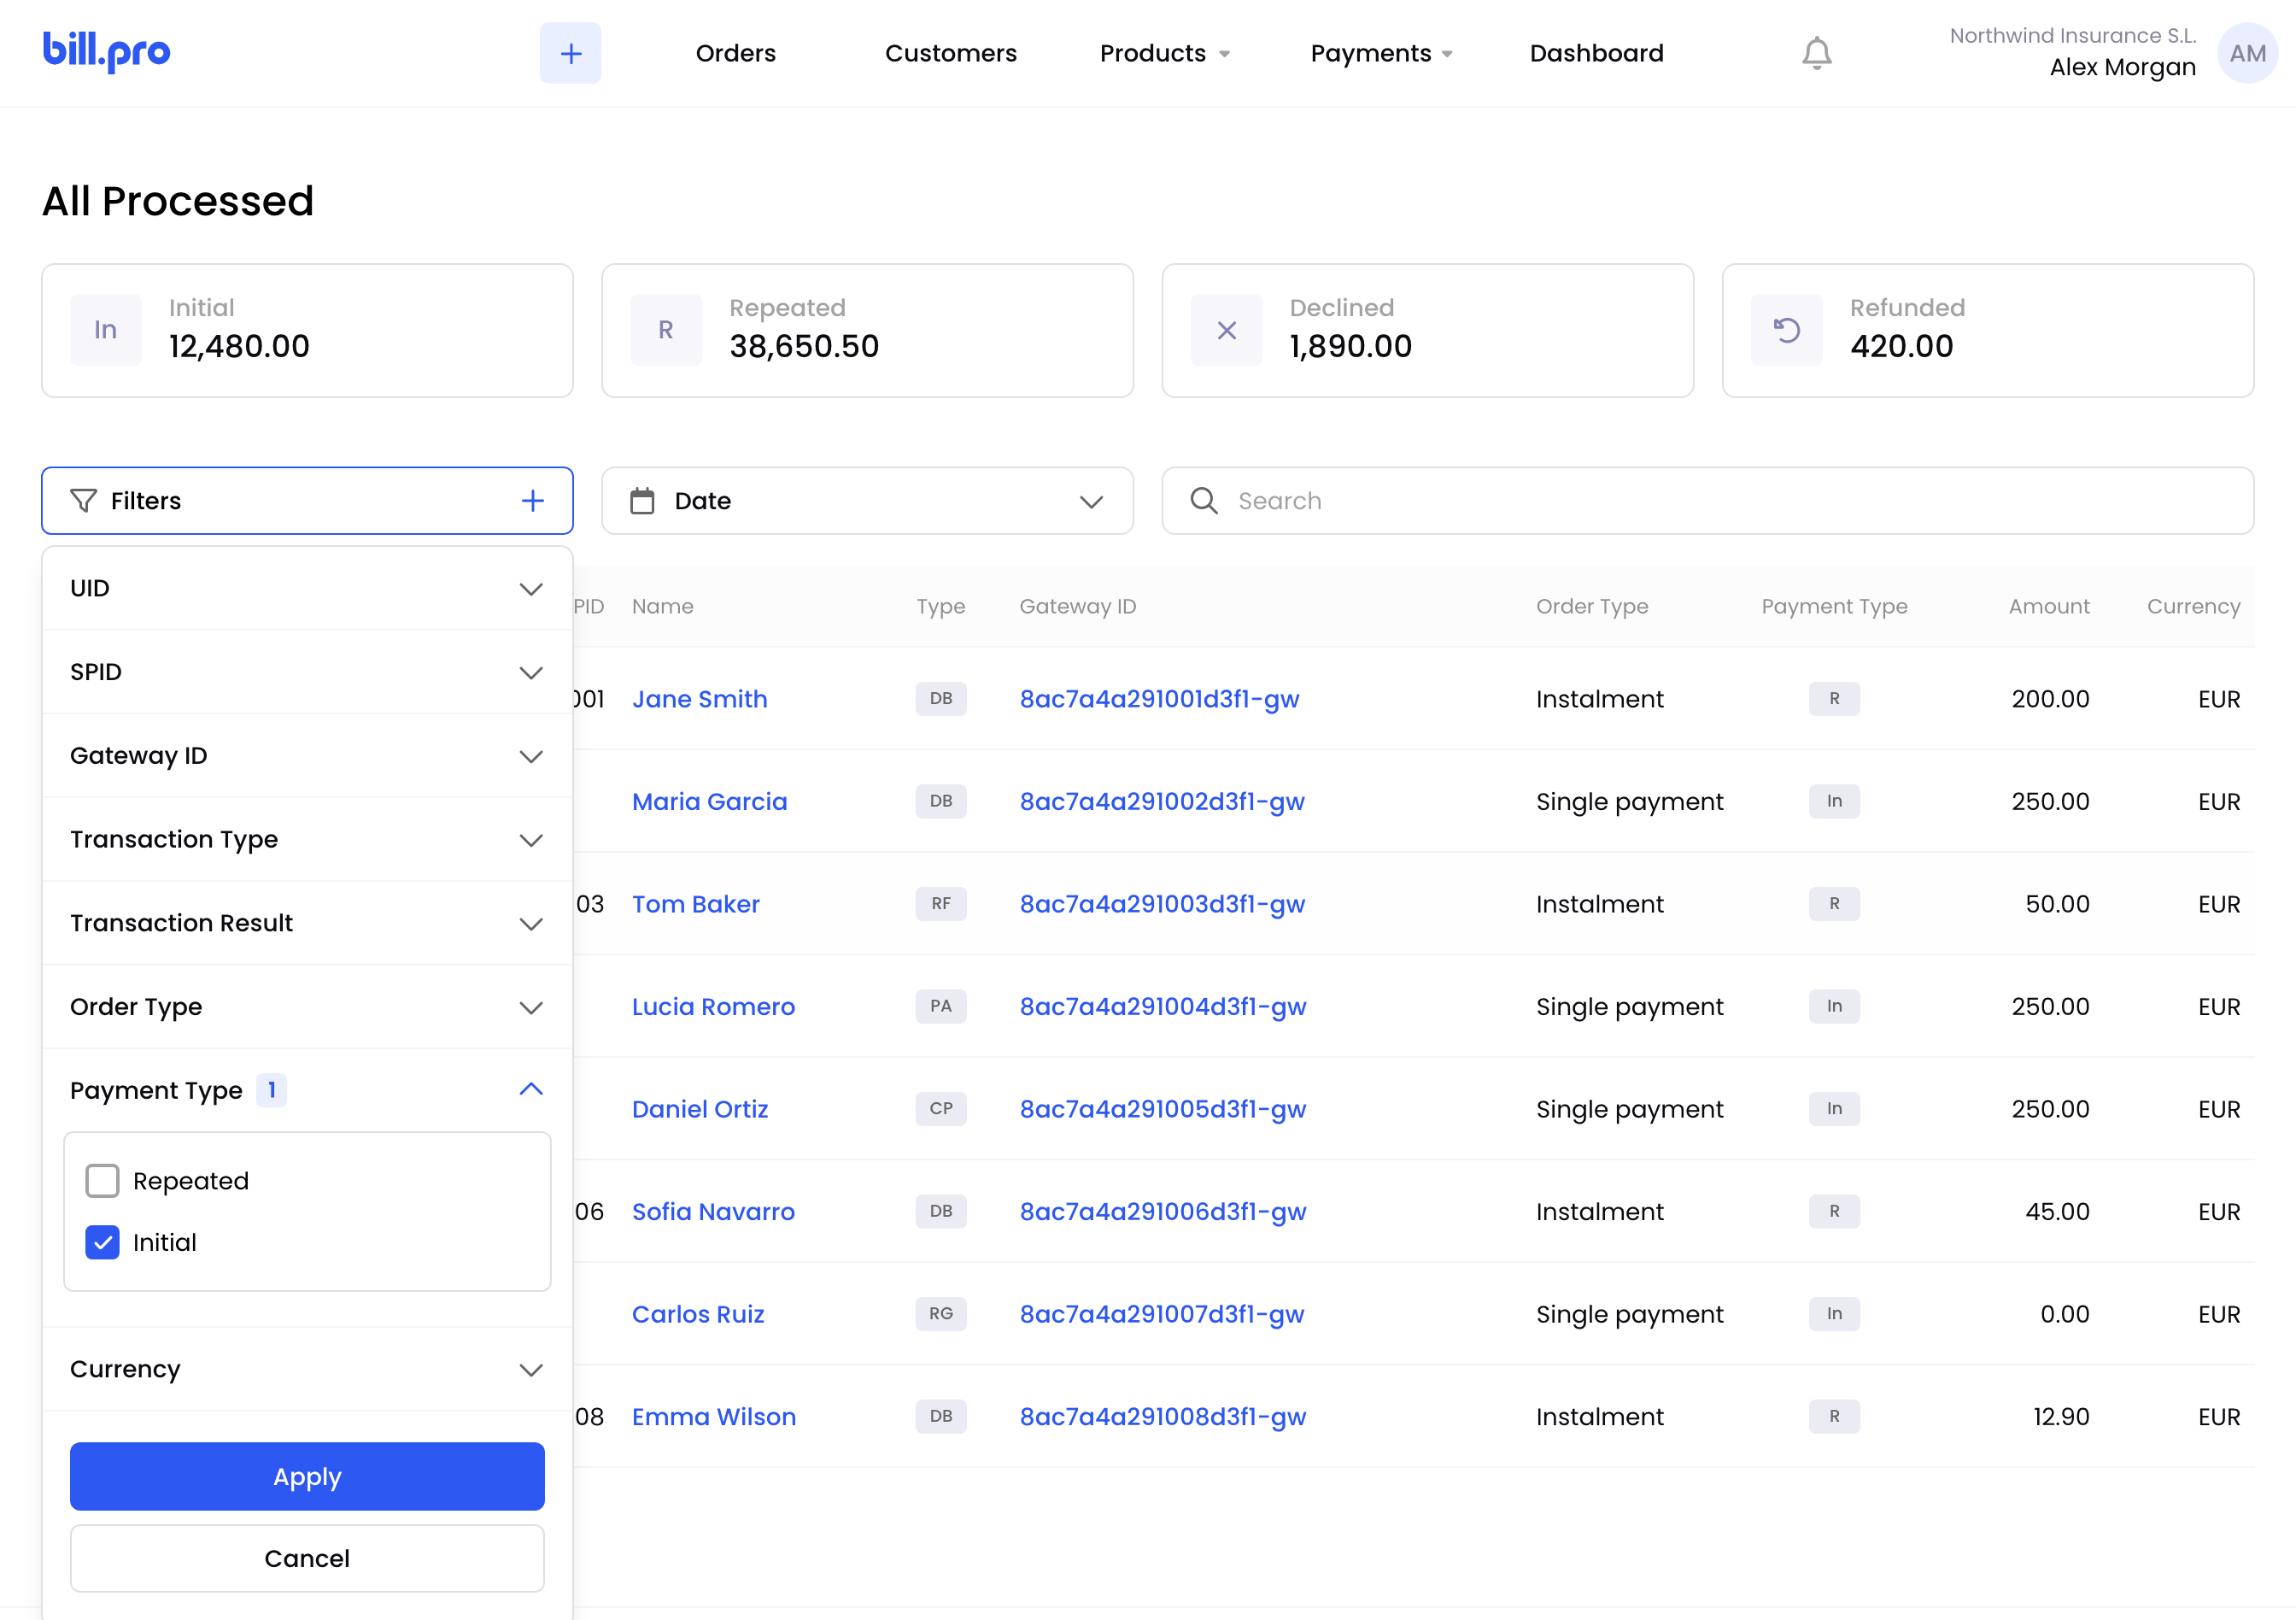
Task: Click the CP type badge for Daniel Ortiz
Action: pos(941,1109)
